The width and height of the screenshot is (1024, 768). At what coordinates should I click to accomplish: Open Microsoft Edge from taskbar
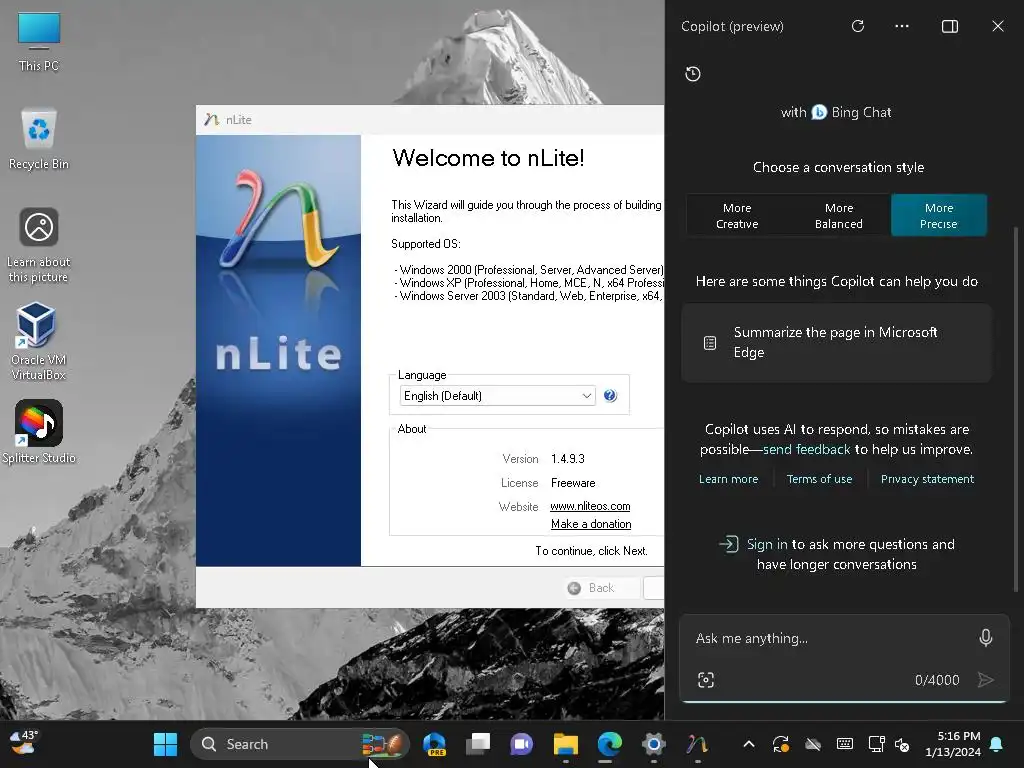pyautogui.click(x=609, y=744)
